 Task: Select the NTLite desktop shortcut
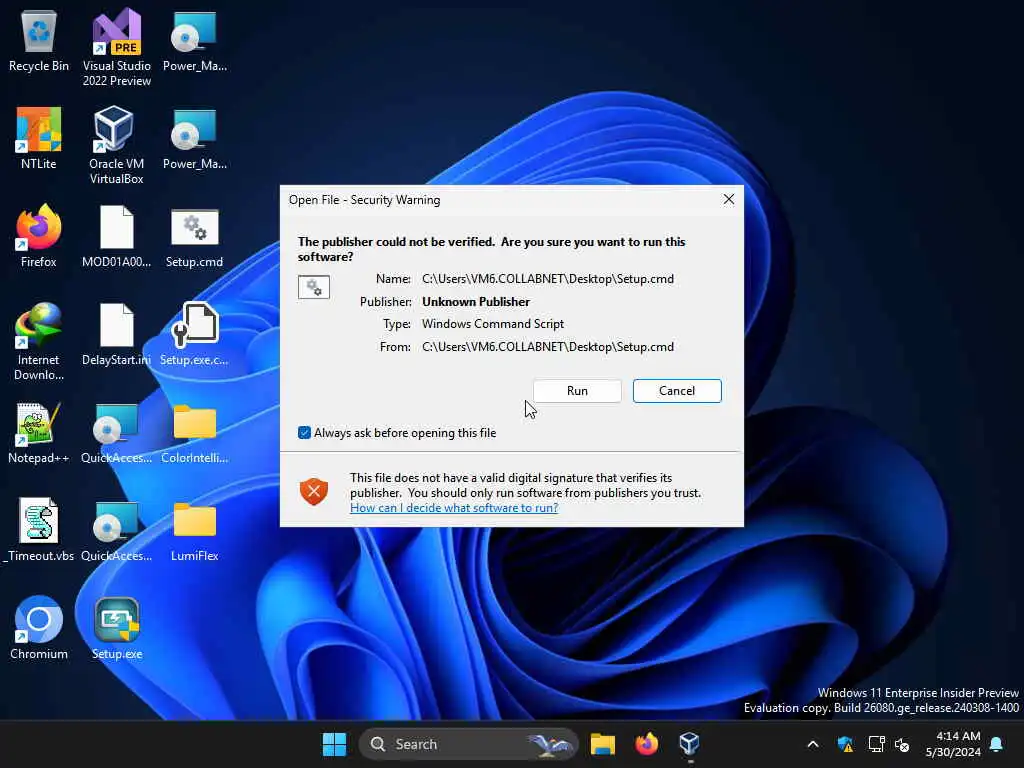pos(39,138)
